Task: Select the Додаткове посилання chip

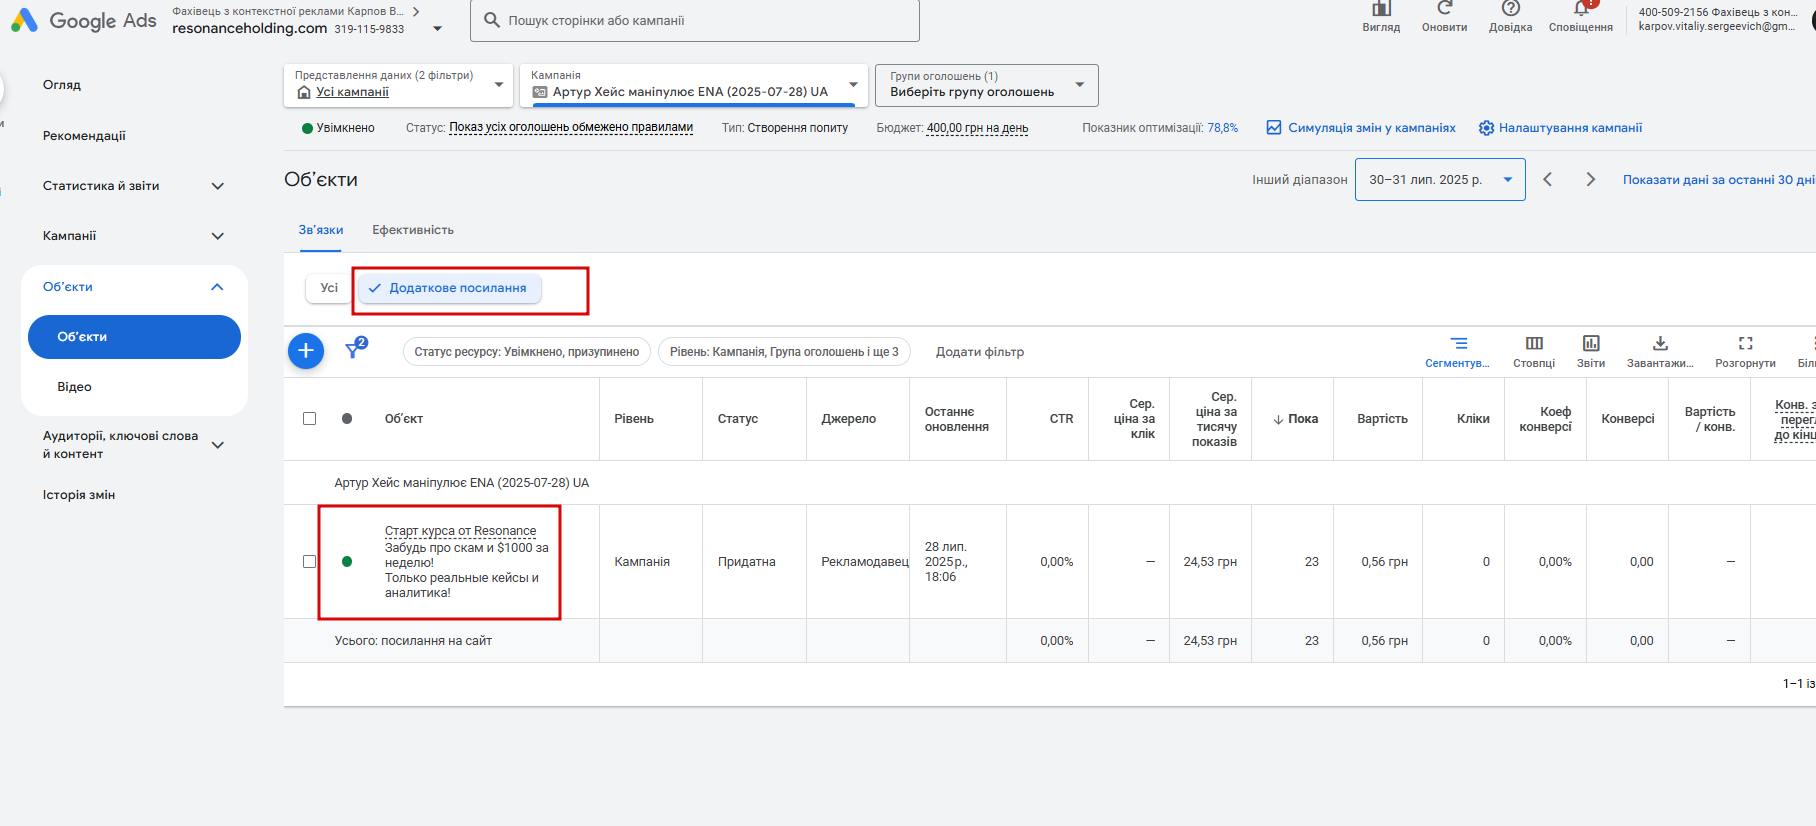Action: click(x=450, y=288)
